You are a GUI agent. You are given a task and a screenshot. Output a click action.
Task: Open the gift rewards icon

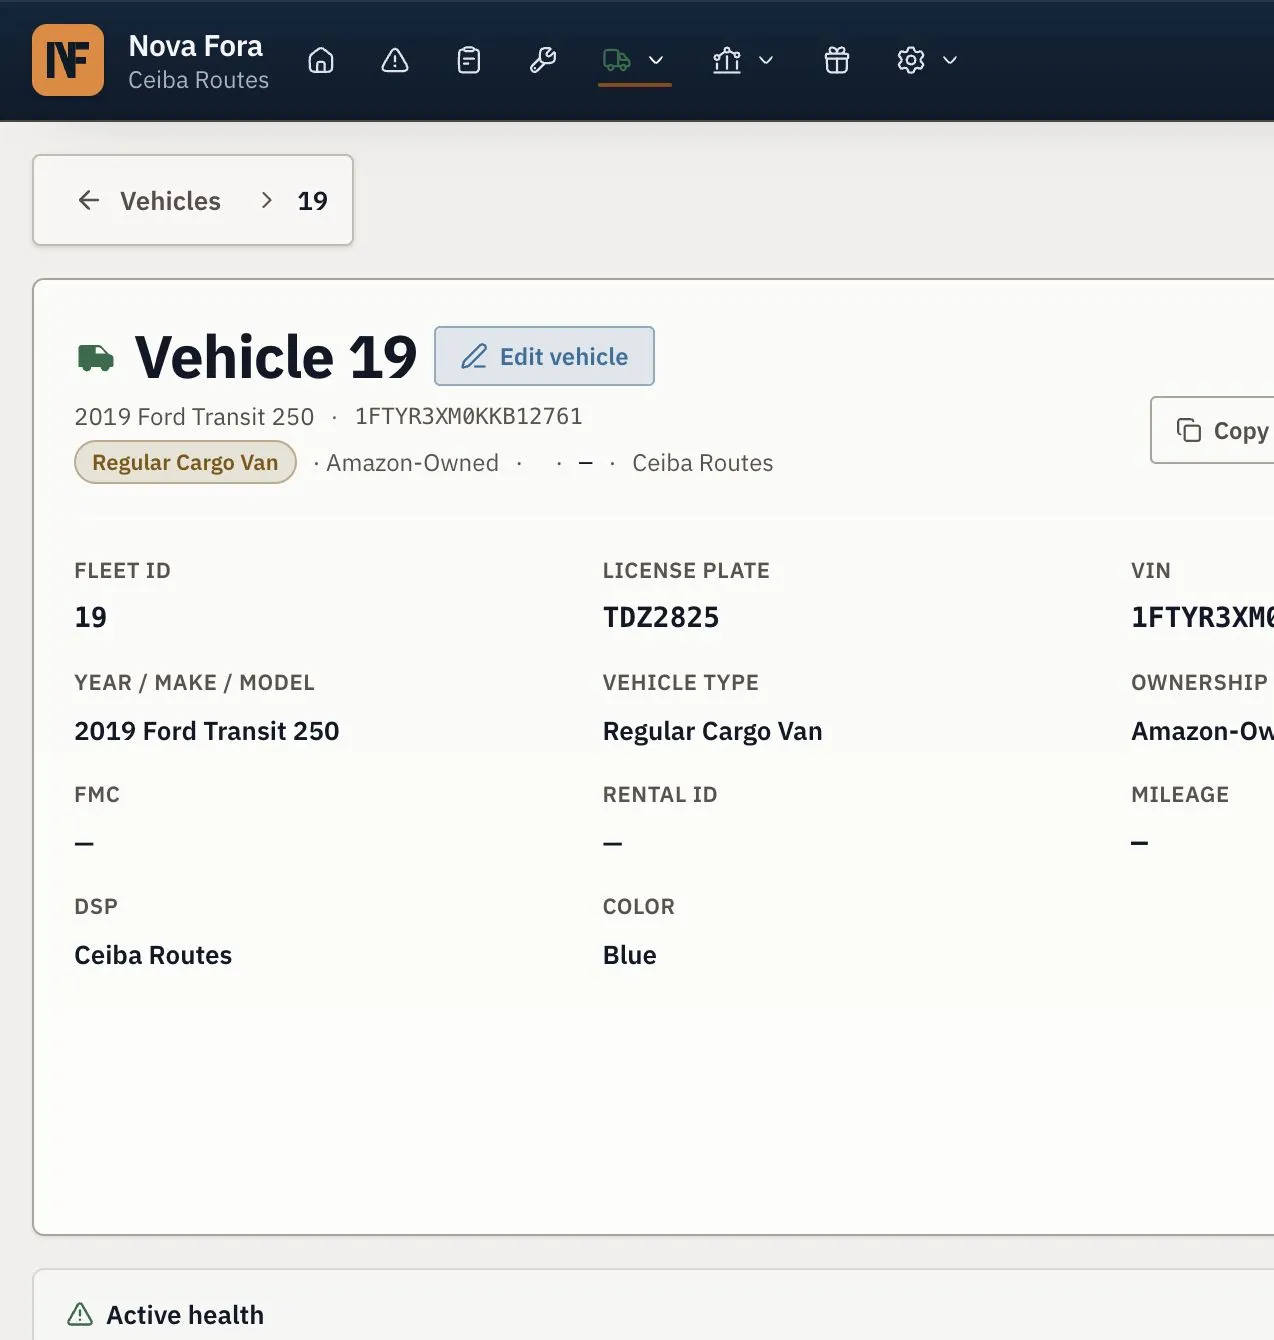[837, 60]
